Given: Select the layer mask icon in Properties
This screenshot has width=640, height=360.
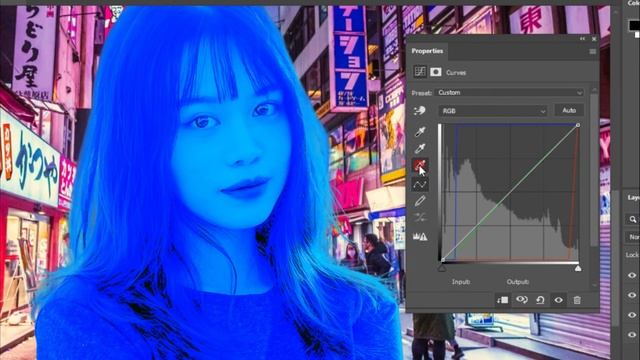Looking at the screenshot, I should click(x=436, y=72).
